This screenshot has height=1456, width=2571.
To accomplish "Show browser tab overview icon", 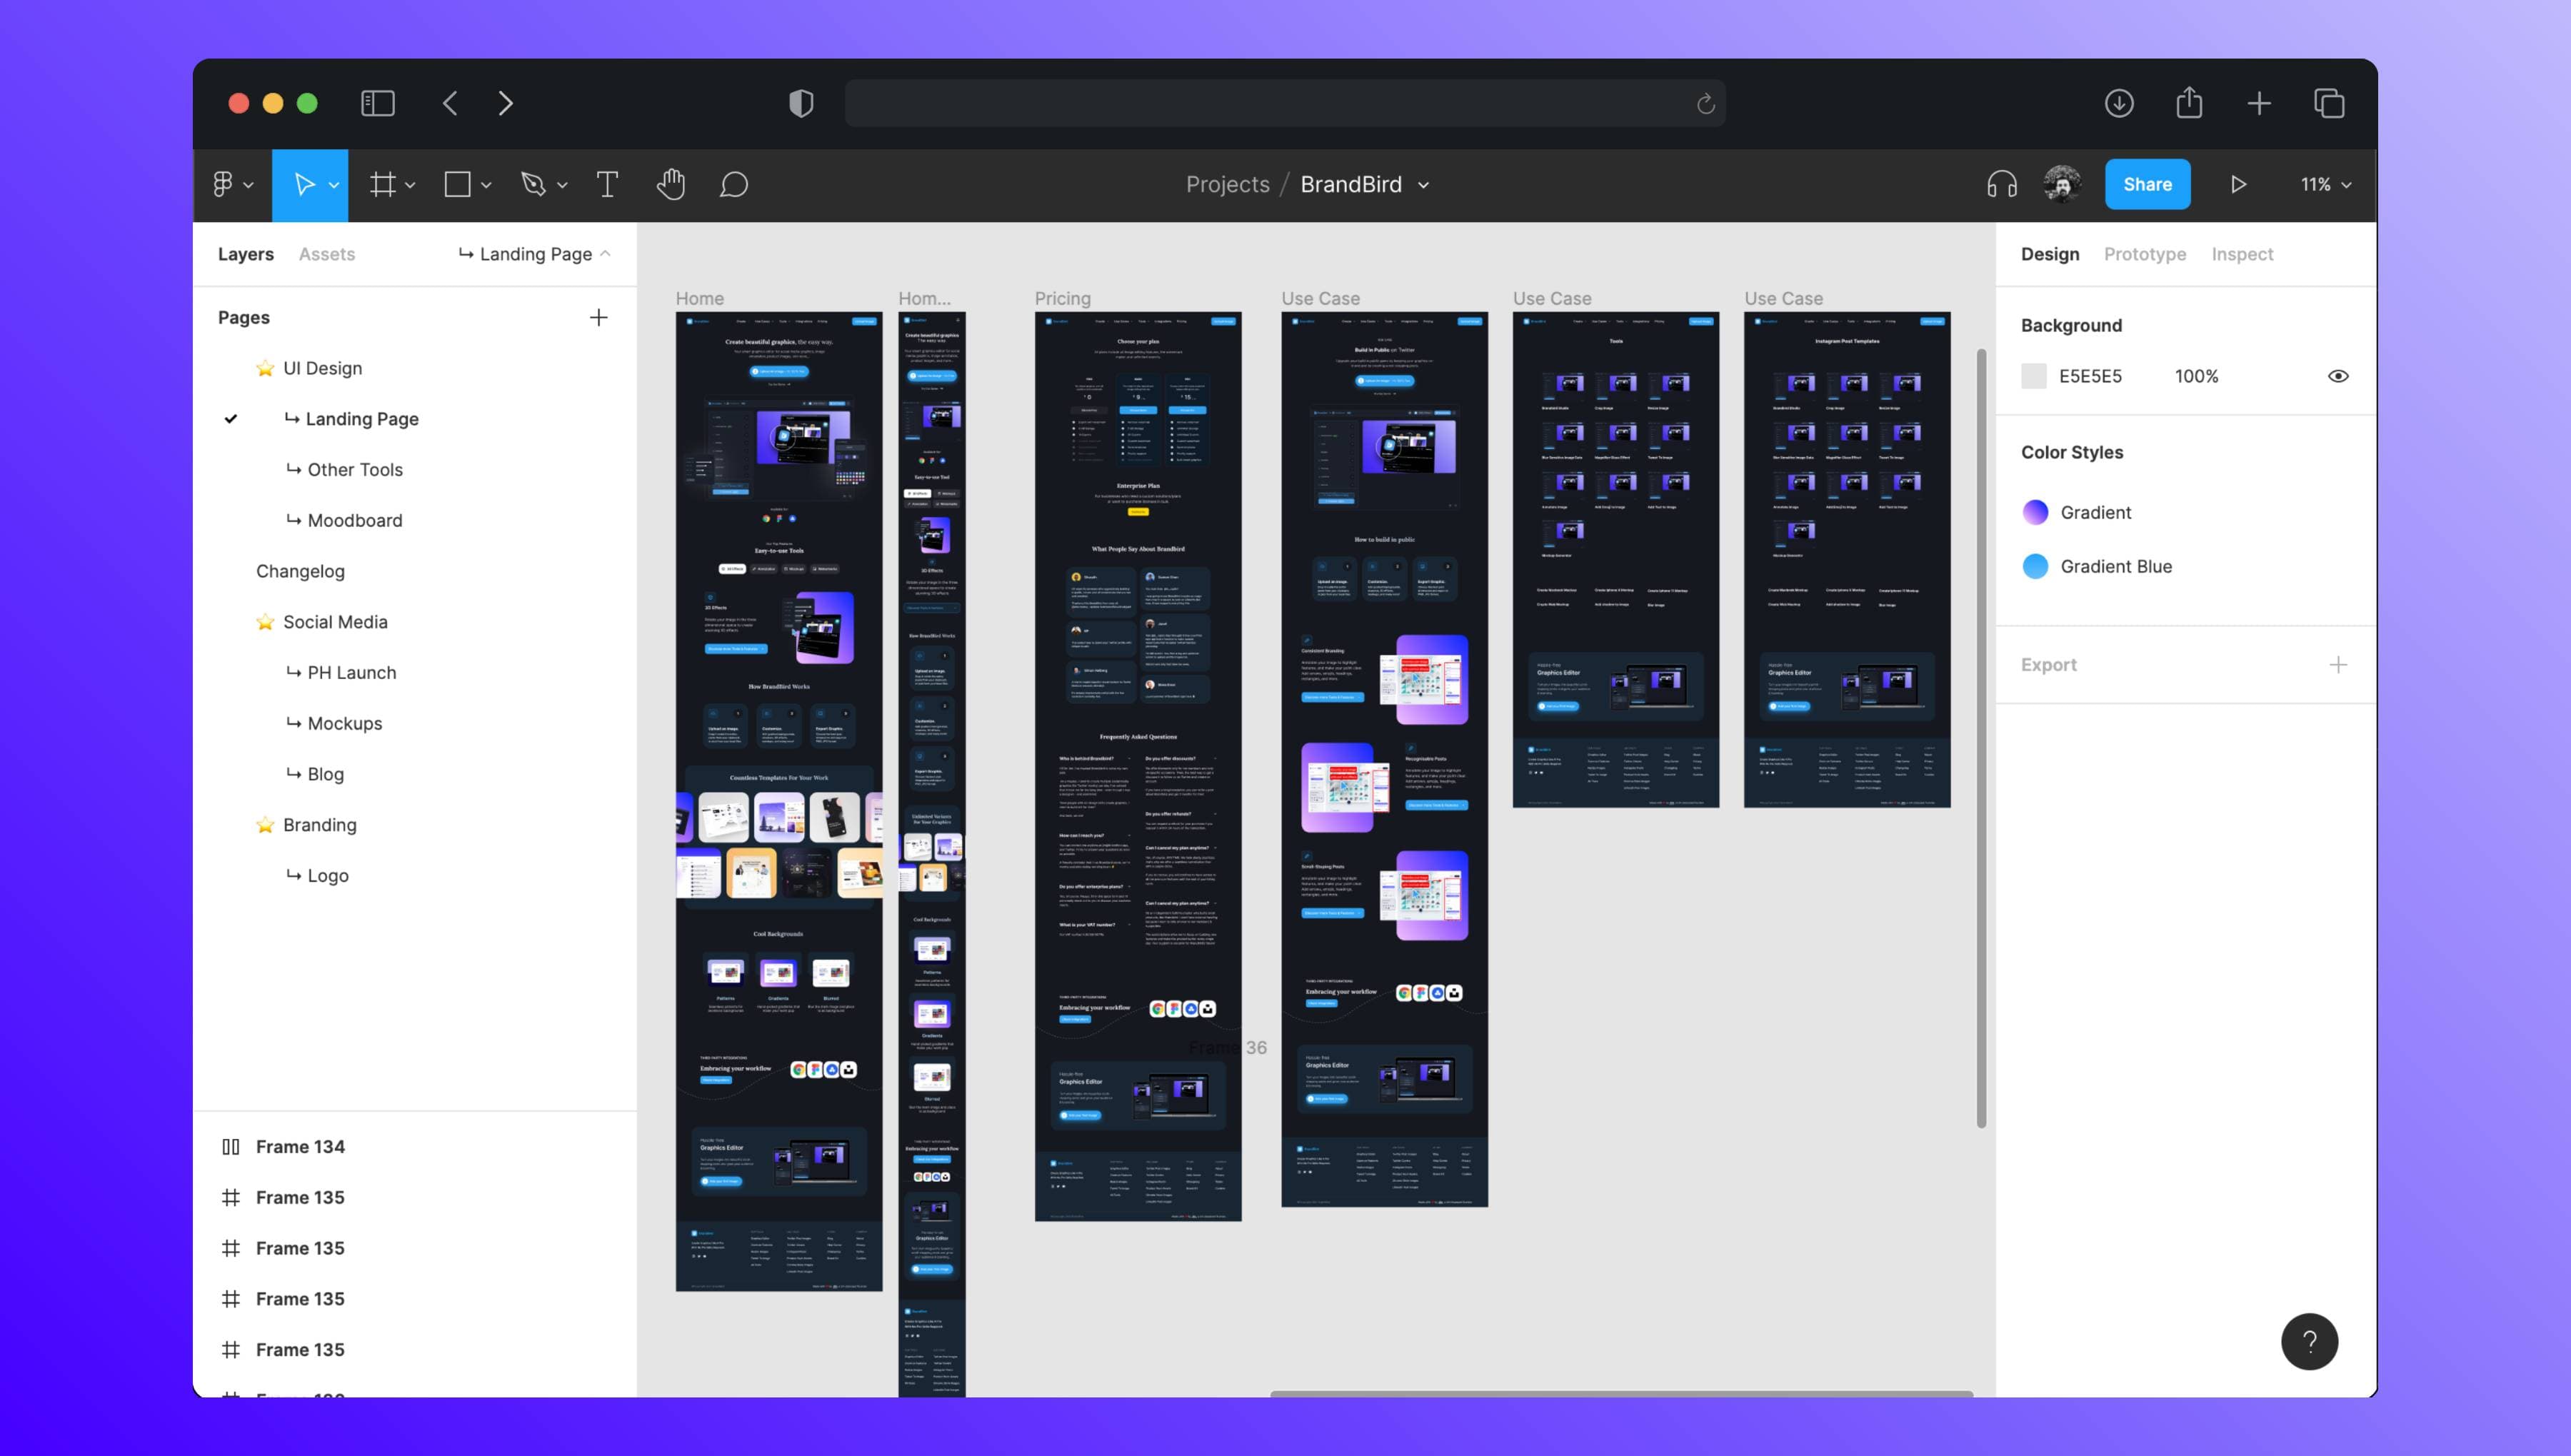I will 2329,103.
